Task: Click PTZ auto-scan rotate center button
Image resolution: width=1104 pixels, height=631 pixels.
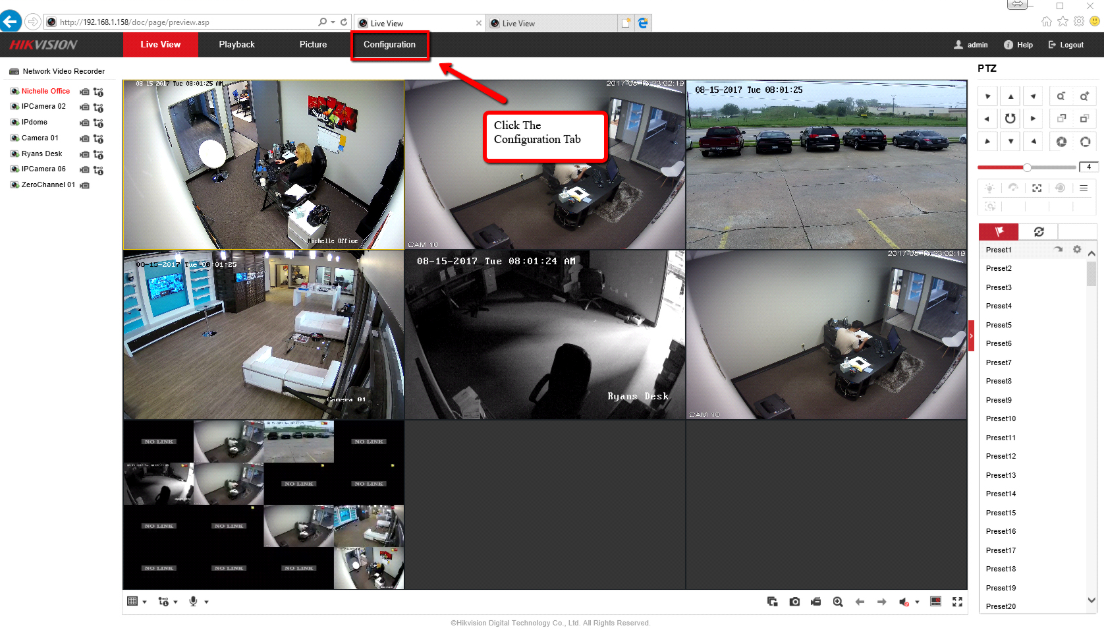Action: 1010,118
